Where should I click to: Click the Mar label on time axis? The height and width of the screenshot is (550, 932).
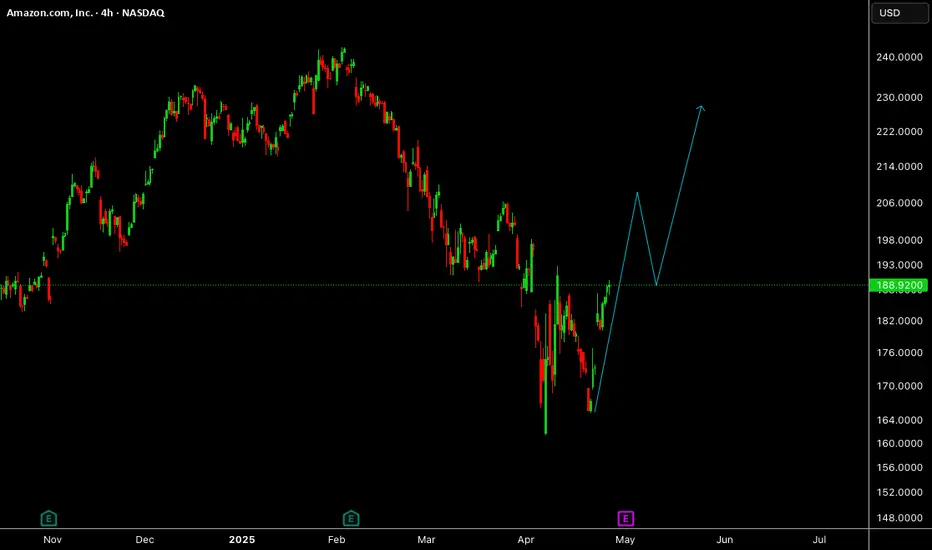click(x=426, y=540)
